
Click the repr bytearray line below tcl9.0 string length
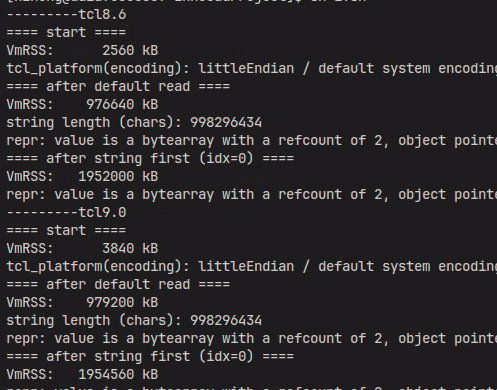(252, 339)
